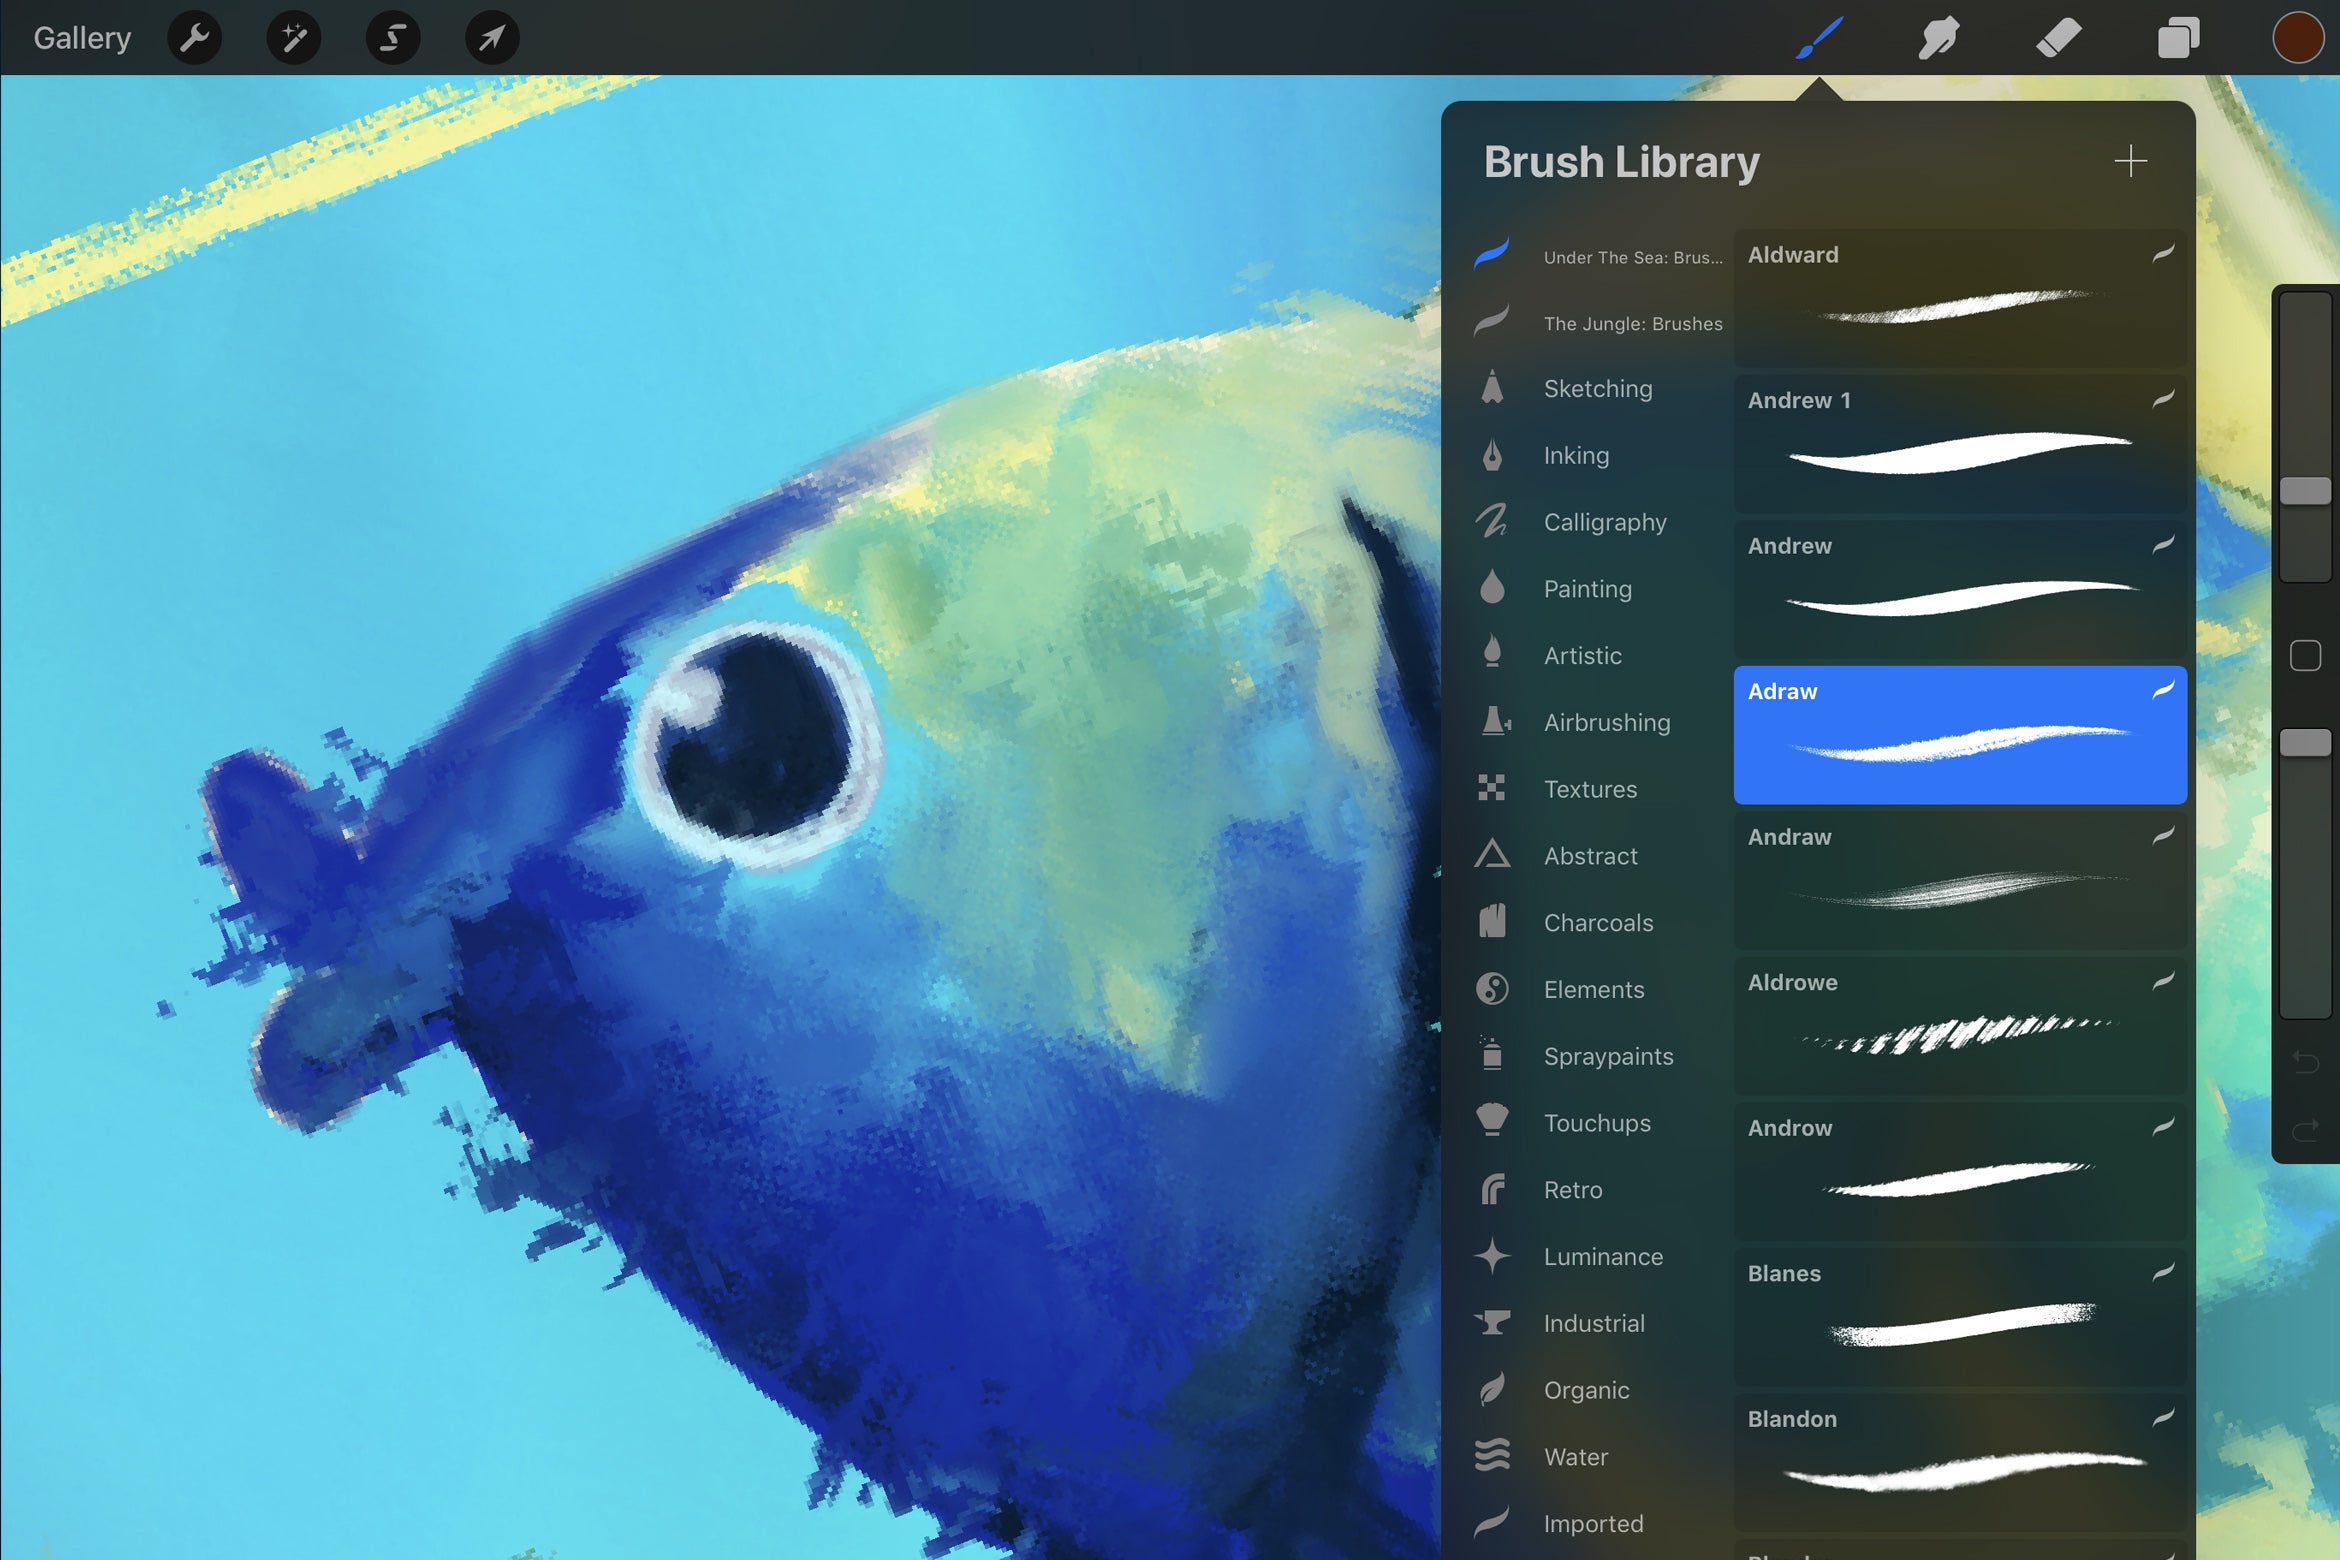Tap the undo arrow in the sidebar

[2307, 1063]
